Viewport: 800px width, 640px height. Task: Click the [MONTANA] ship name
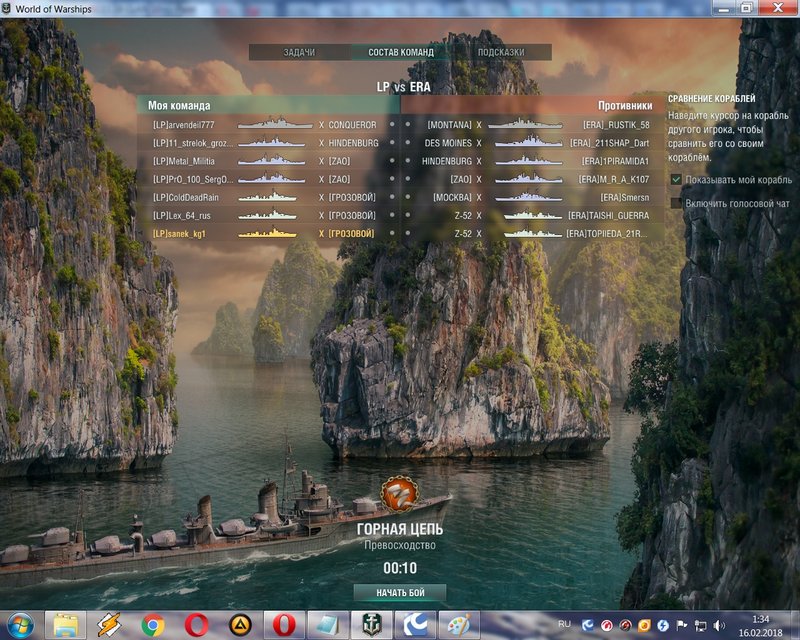click(449, 125)
